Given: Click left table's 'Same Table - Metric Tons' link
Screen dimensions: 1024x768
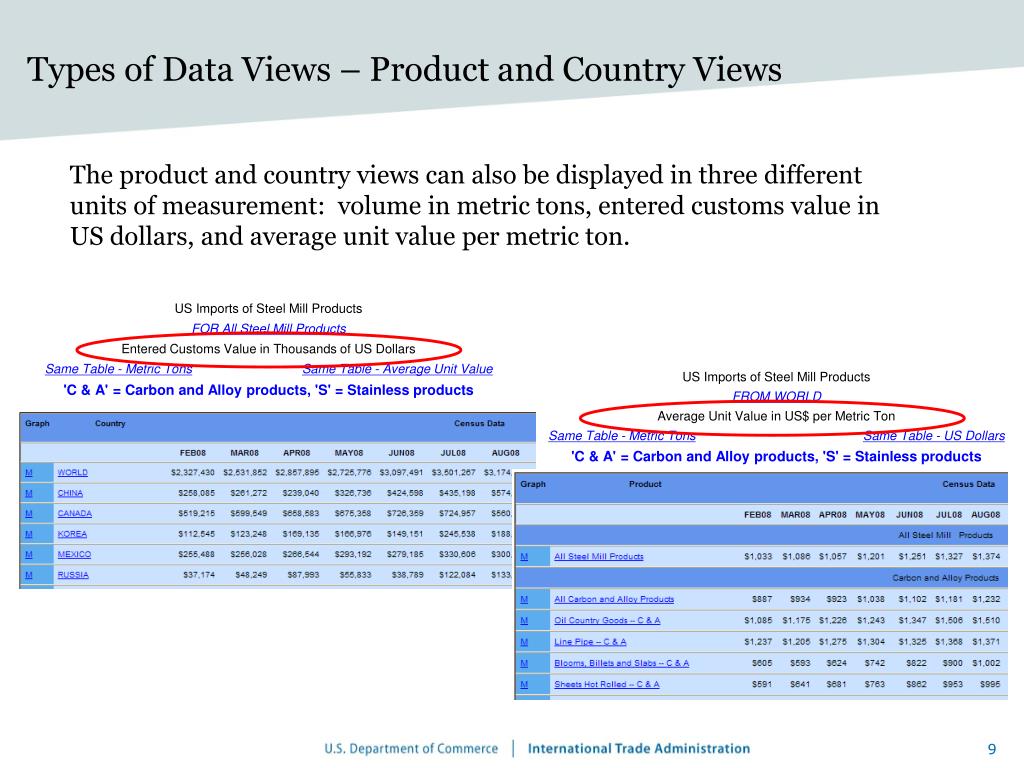Looking at the screenshot, I should pyautogui.click(x=119, y=369).
